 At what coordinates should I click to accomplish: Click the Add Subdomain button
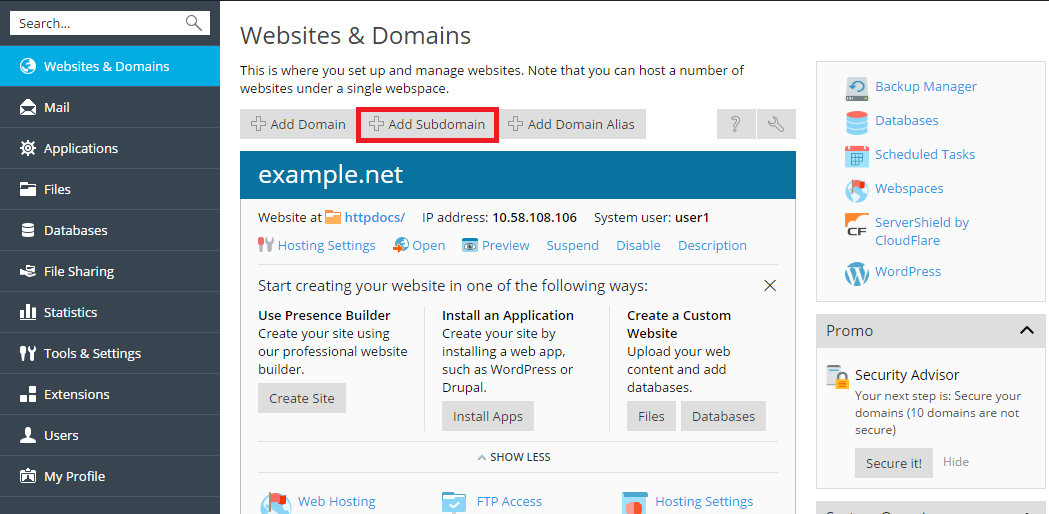pos(427,124)
